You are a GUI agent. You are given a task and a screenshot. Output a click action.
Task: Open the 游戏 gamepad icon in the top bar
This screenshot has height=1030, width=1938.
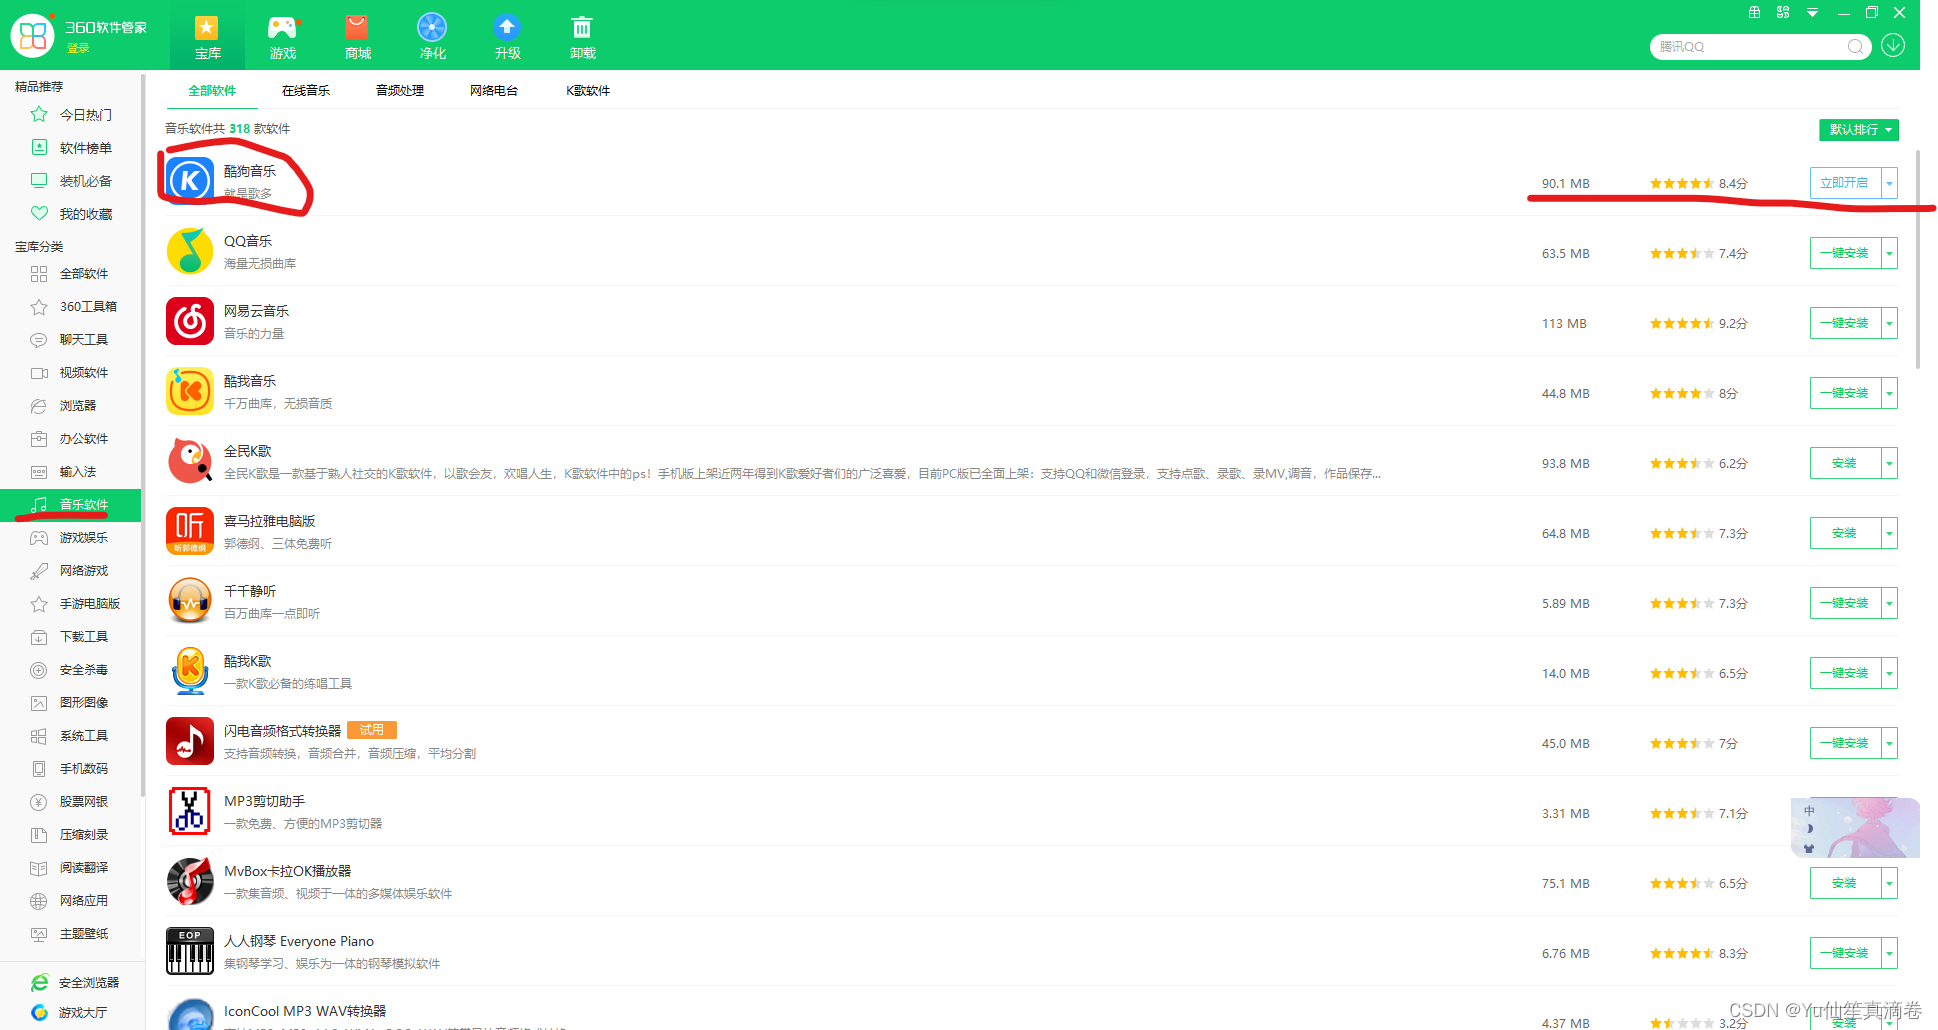pyautogui.click(x=283, y=28)
